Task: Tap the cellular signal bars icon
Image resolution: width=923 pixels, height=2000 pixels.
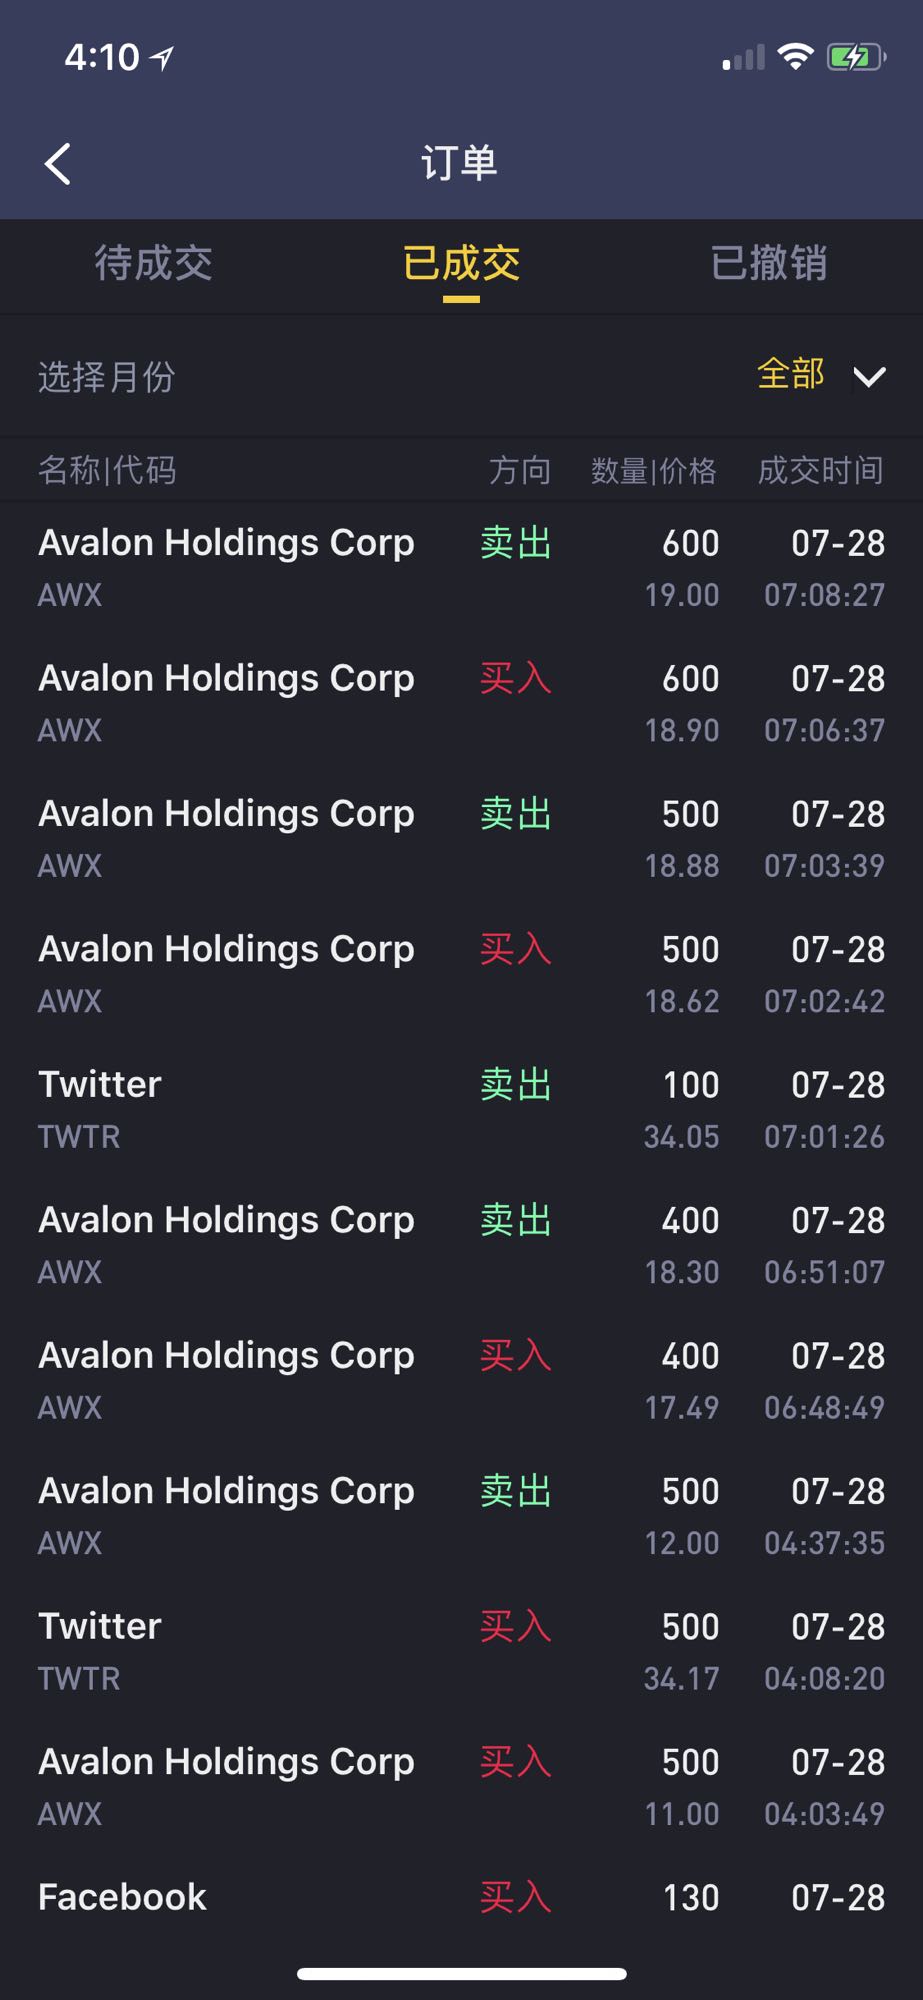Action: click(x=743, y=58)
